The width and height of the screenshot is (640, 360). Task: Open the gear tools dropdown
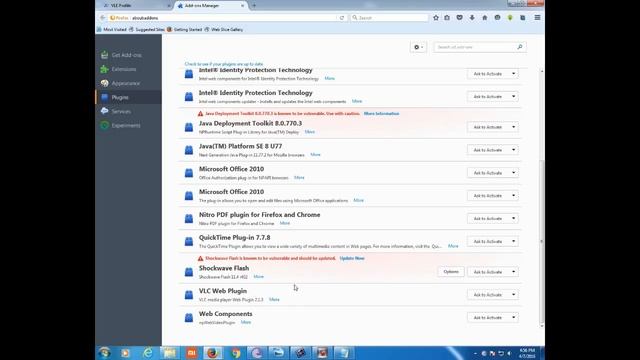[x=418, y=47]
